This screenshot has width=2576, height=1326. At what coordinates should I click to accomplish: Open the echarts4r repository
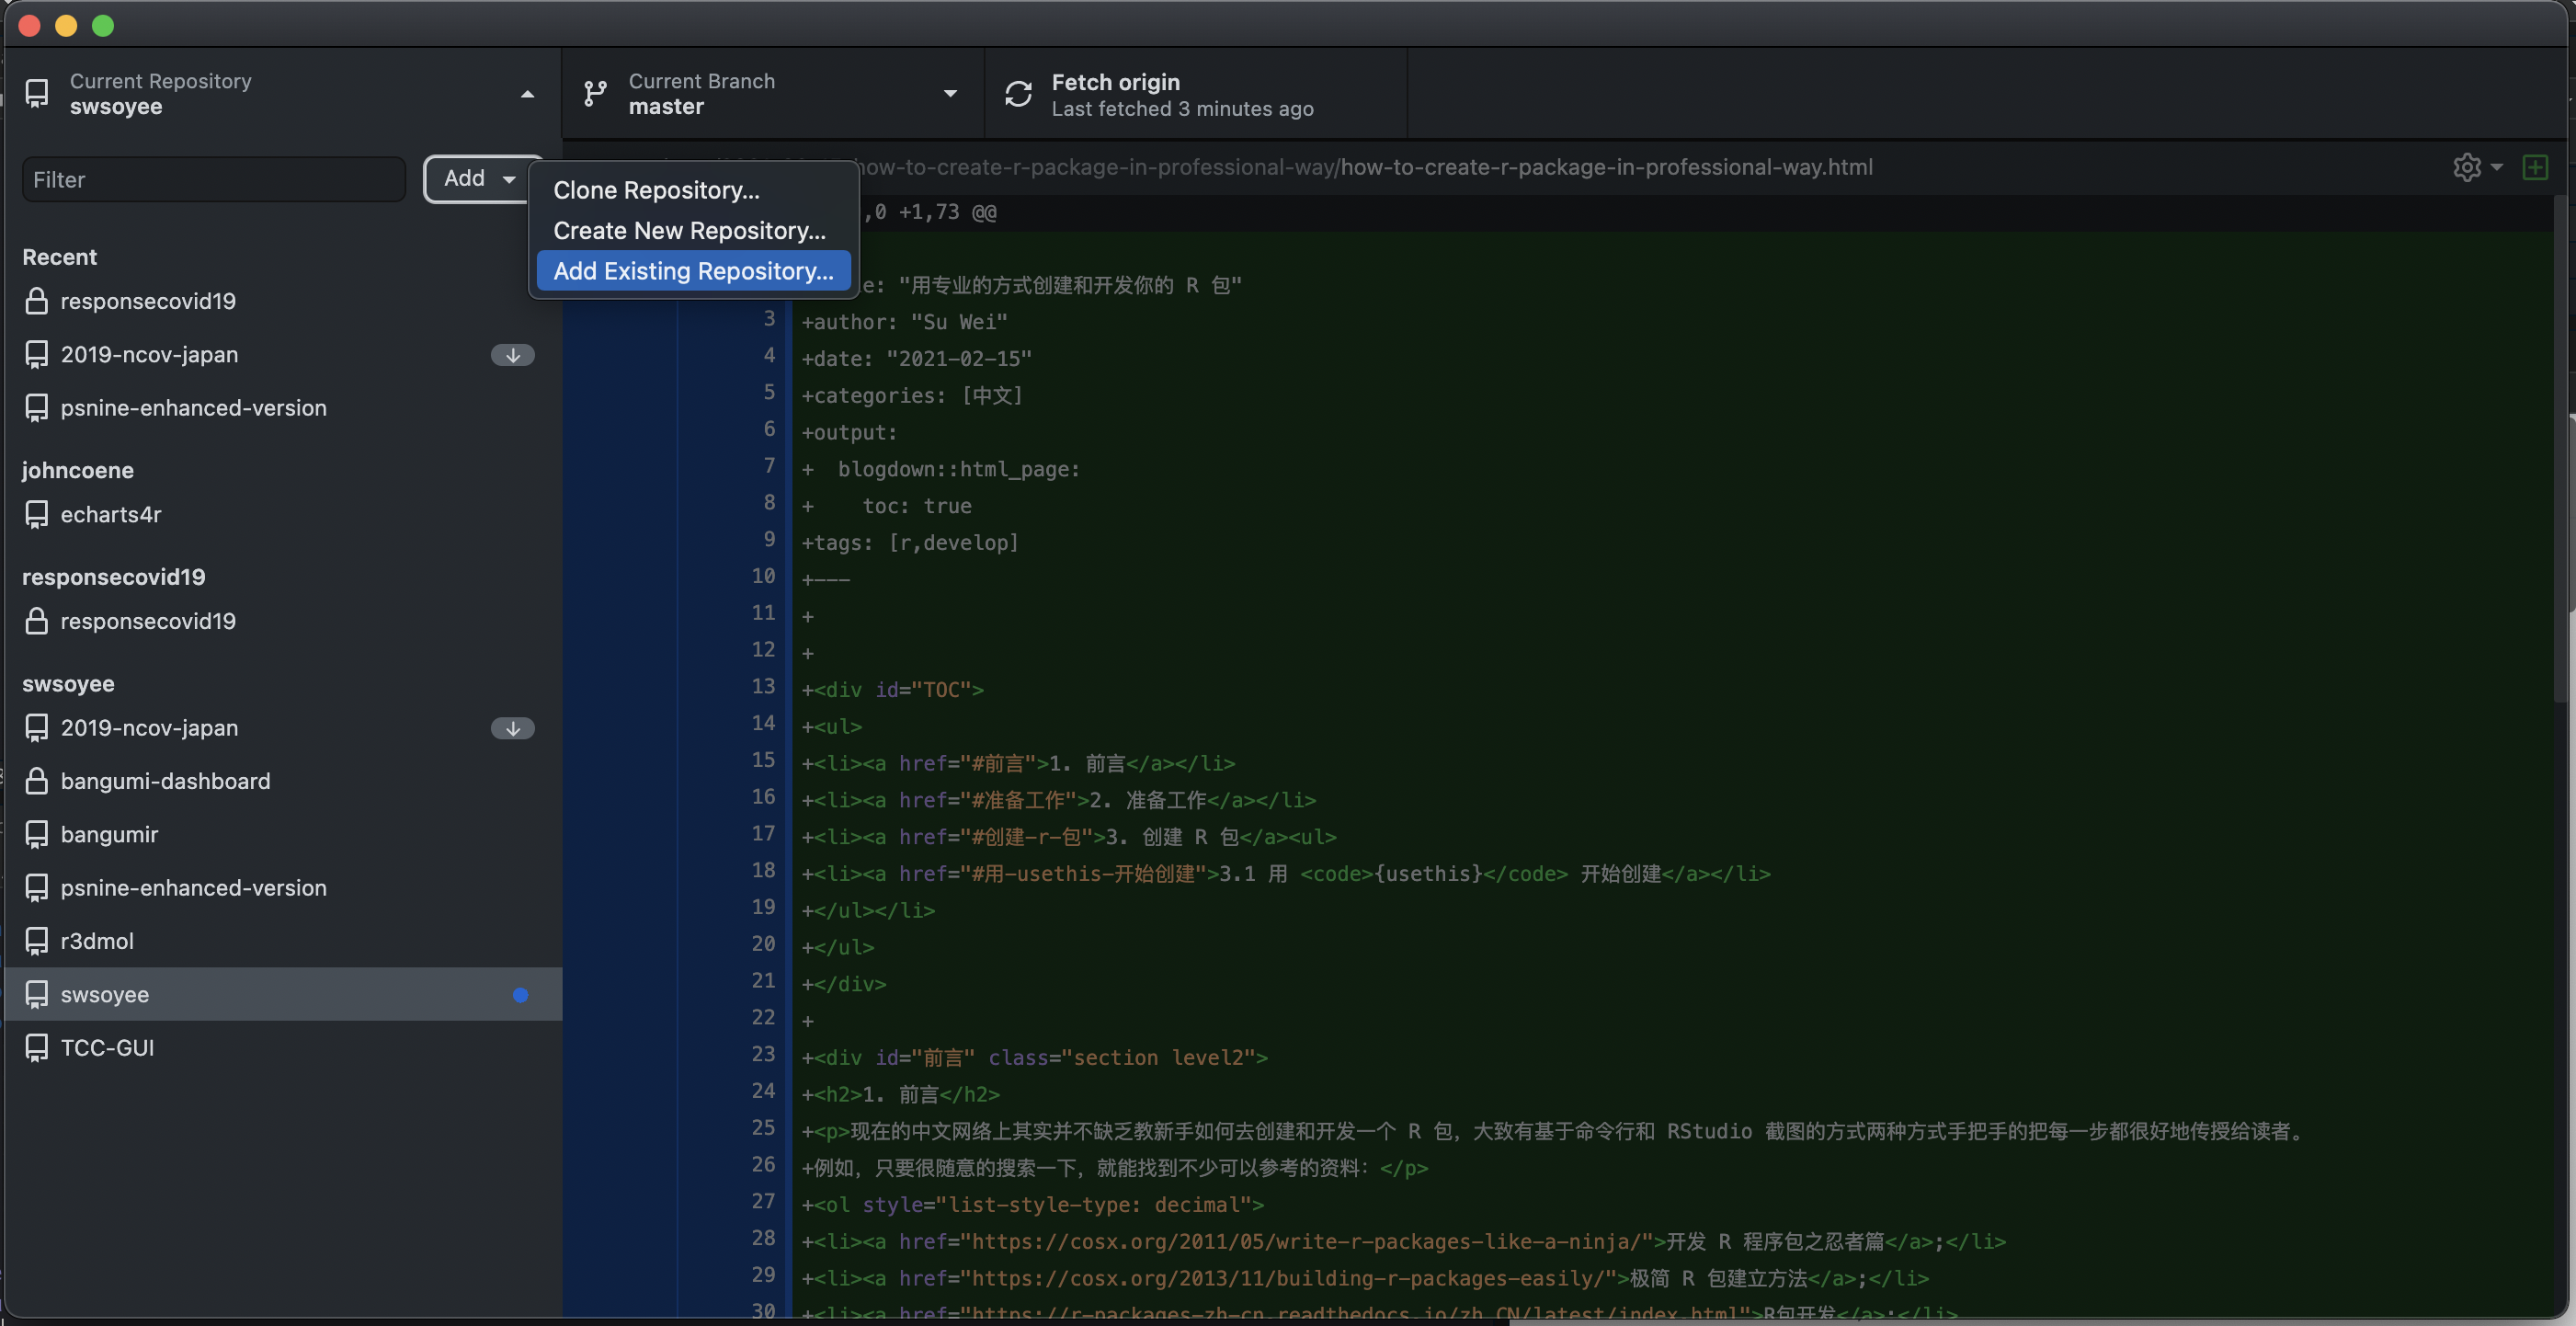coord(111,515)
